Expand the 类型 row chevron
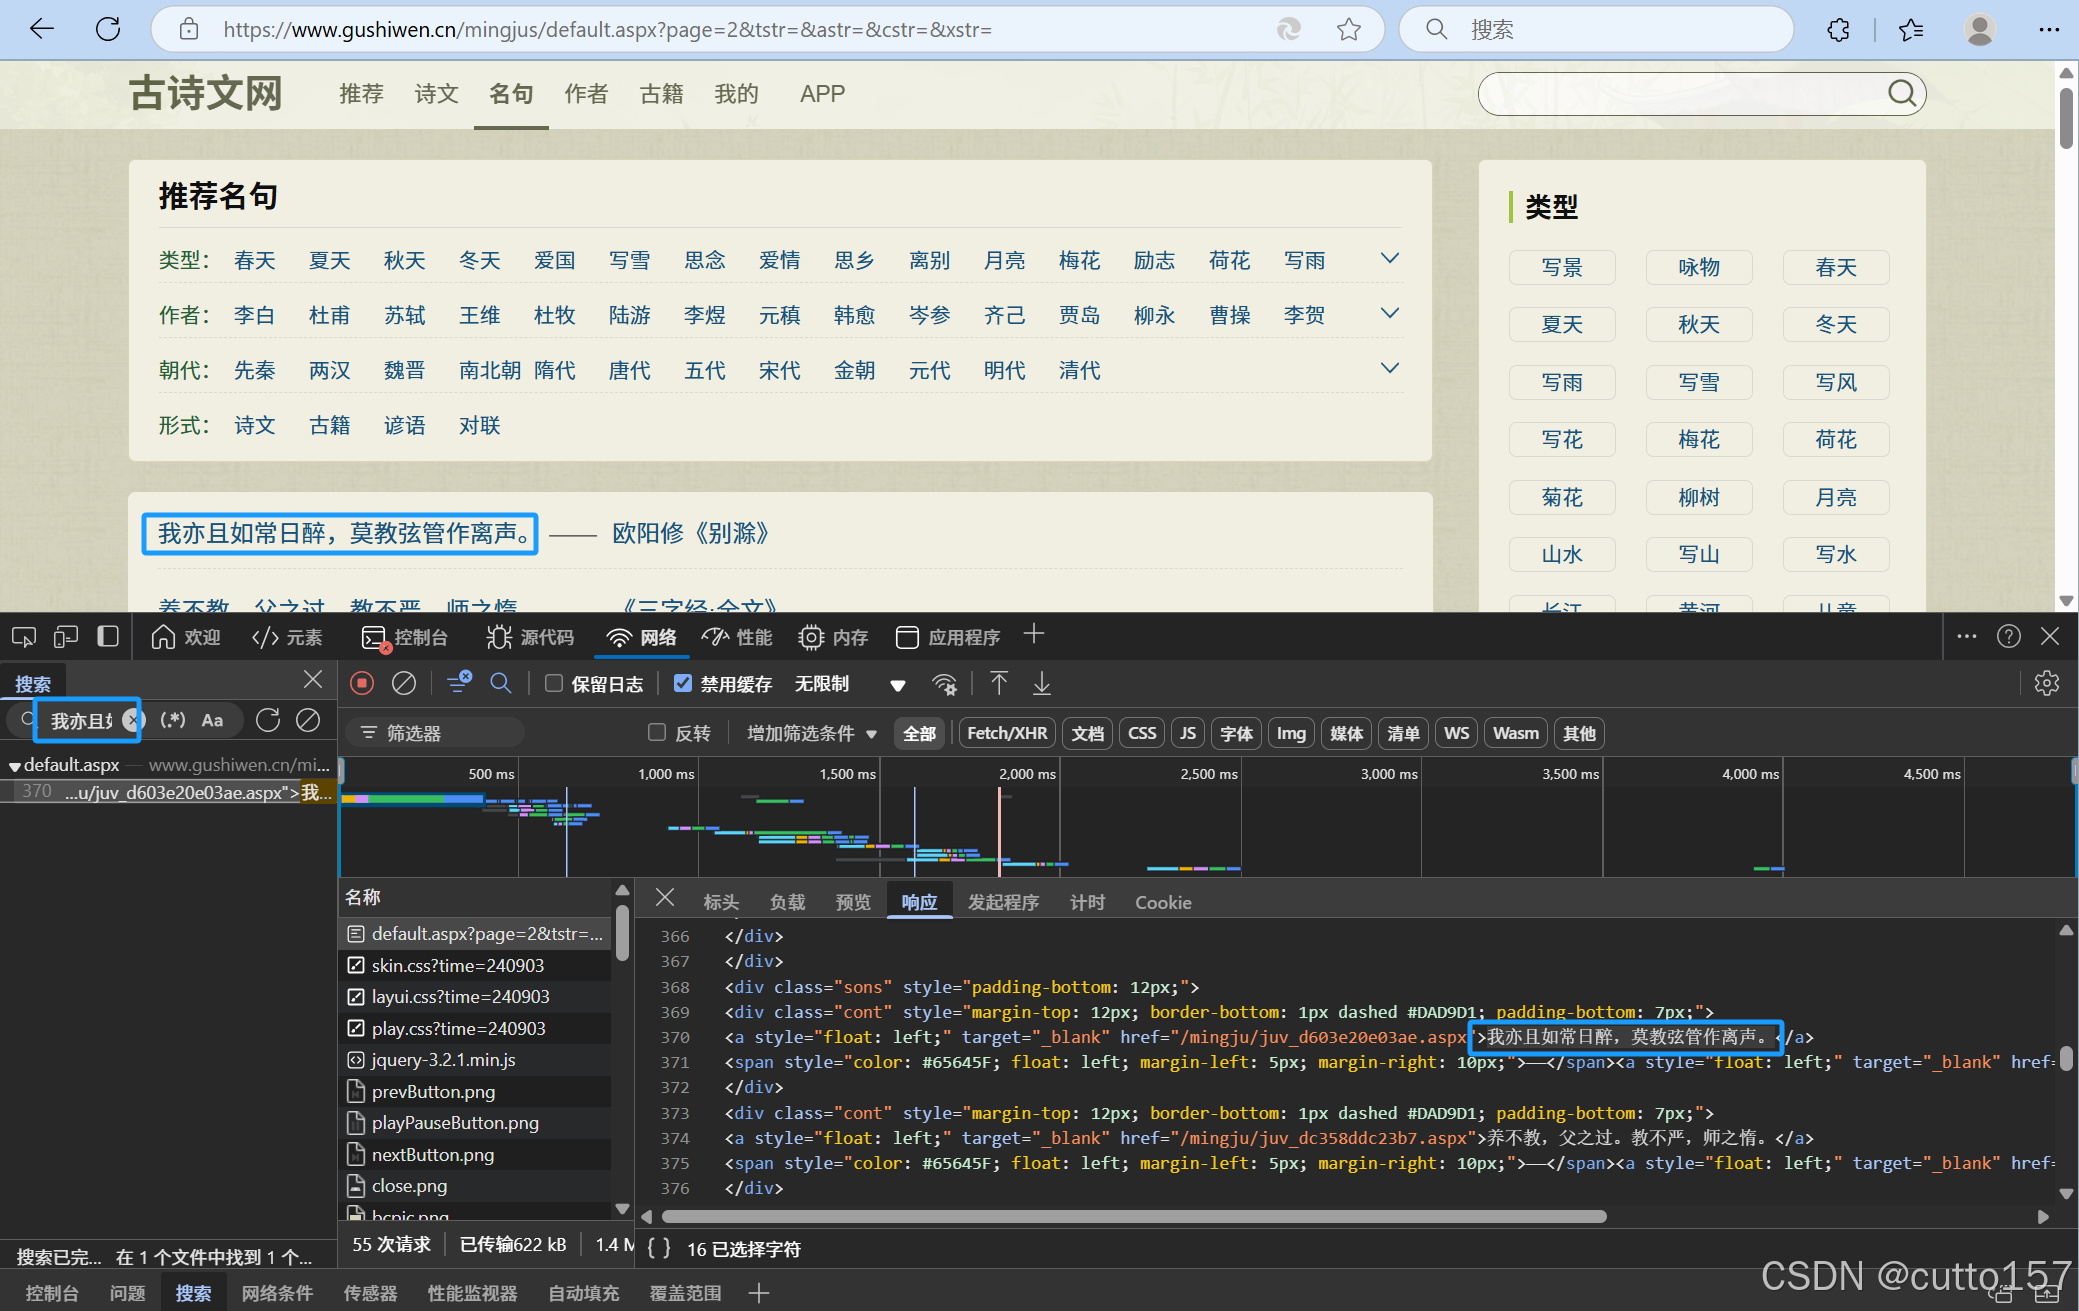Viewport: 2079px width, 1311px height. click(x=1389, y=259)
